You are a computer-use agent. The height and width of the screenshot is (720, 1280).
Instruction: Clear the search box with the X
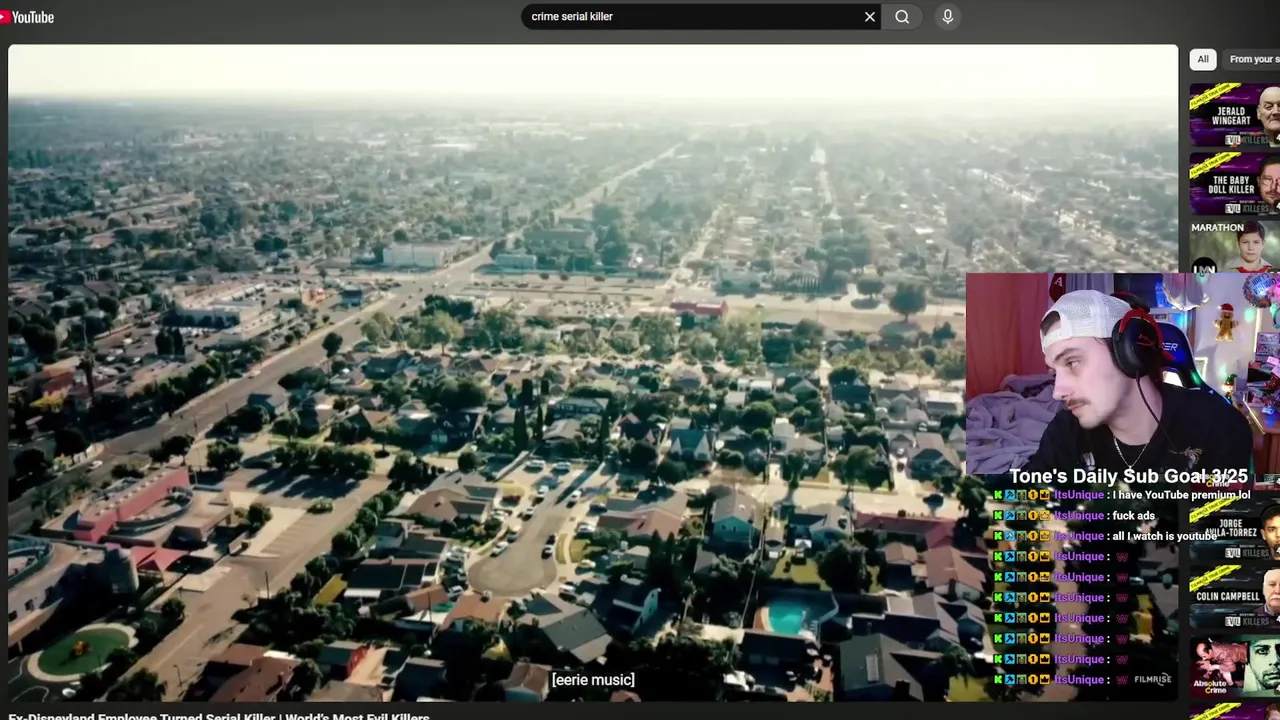[x=870, y=16]
